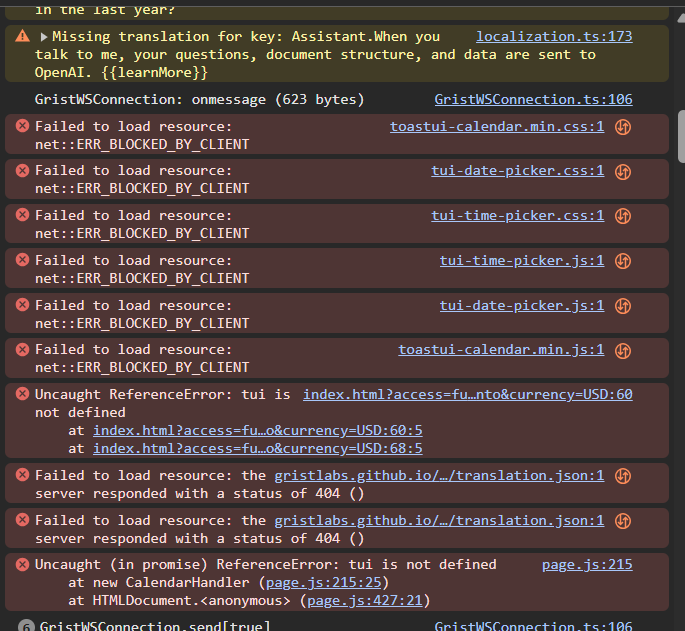Open CalendarHandler stack frame page.js:215:25
This screenshot has height=631, width=685.
[x=322, y=582]
